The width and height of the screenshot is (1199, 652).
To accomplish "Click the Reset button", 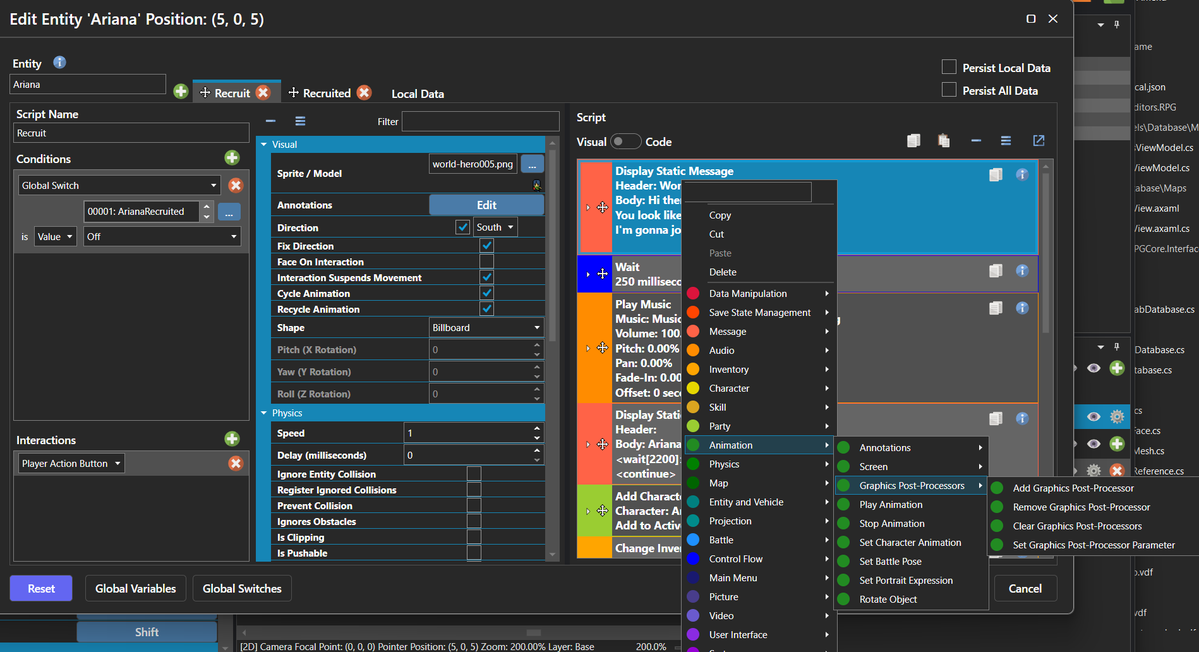I will [x=41, y=589].
